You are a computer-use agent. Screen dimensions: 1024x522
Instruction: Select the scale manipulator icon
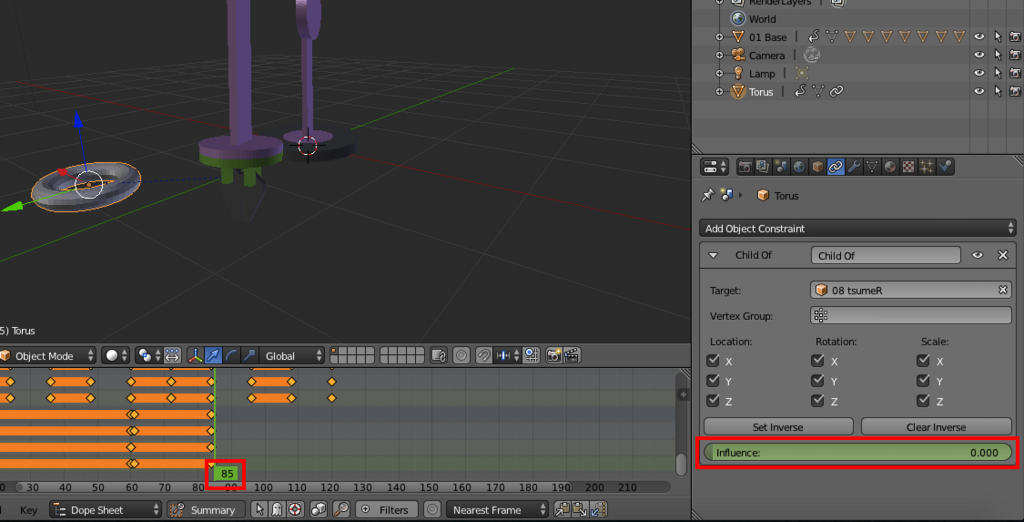(249, 355)
